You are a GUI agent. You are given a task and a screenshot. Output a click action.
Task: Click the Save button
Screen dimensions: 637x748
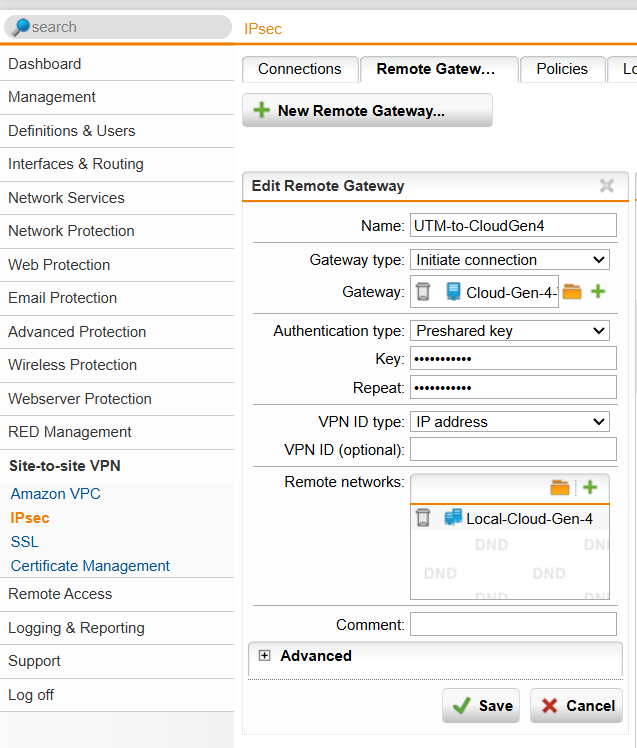click(481, 705)
